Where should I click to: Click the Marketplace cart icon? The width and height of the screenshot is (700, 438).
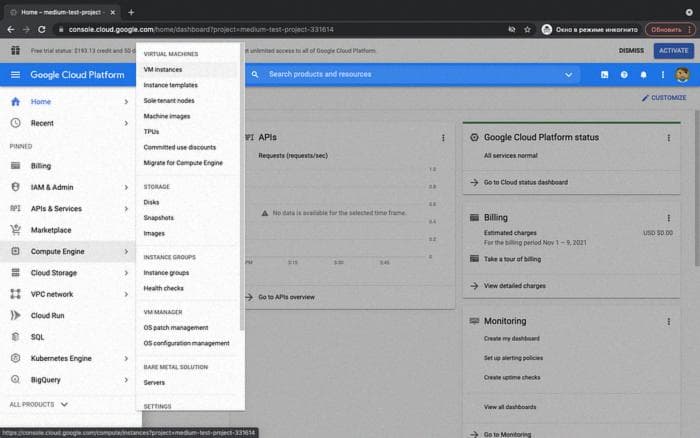click(x=15, y=230)
